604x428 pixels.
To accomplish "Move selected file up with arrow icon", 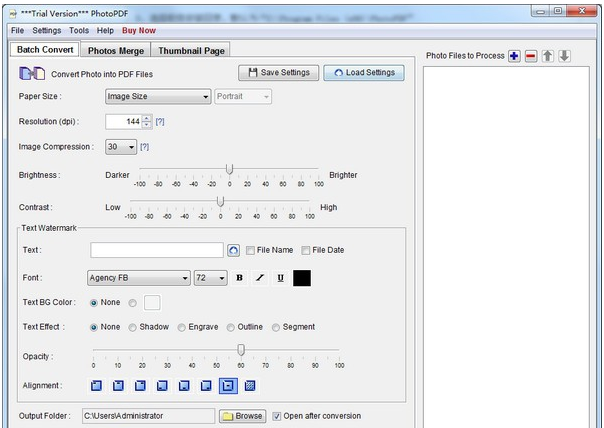I will click(548, 55).
